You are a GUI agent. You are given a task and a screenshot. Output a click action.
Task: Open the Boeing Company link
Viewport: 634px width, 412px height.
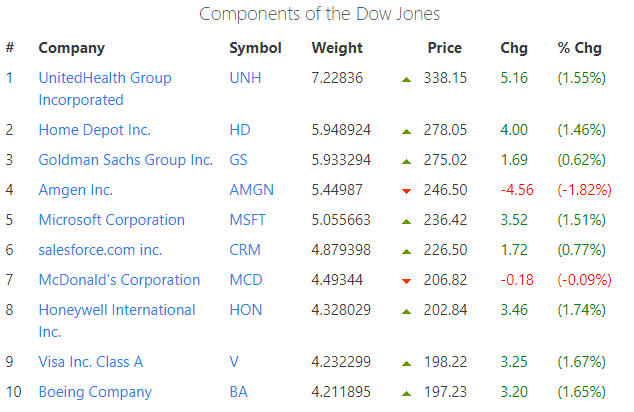(x=95, y=392)
